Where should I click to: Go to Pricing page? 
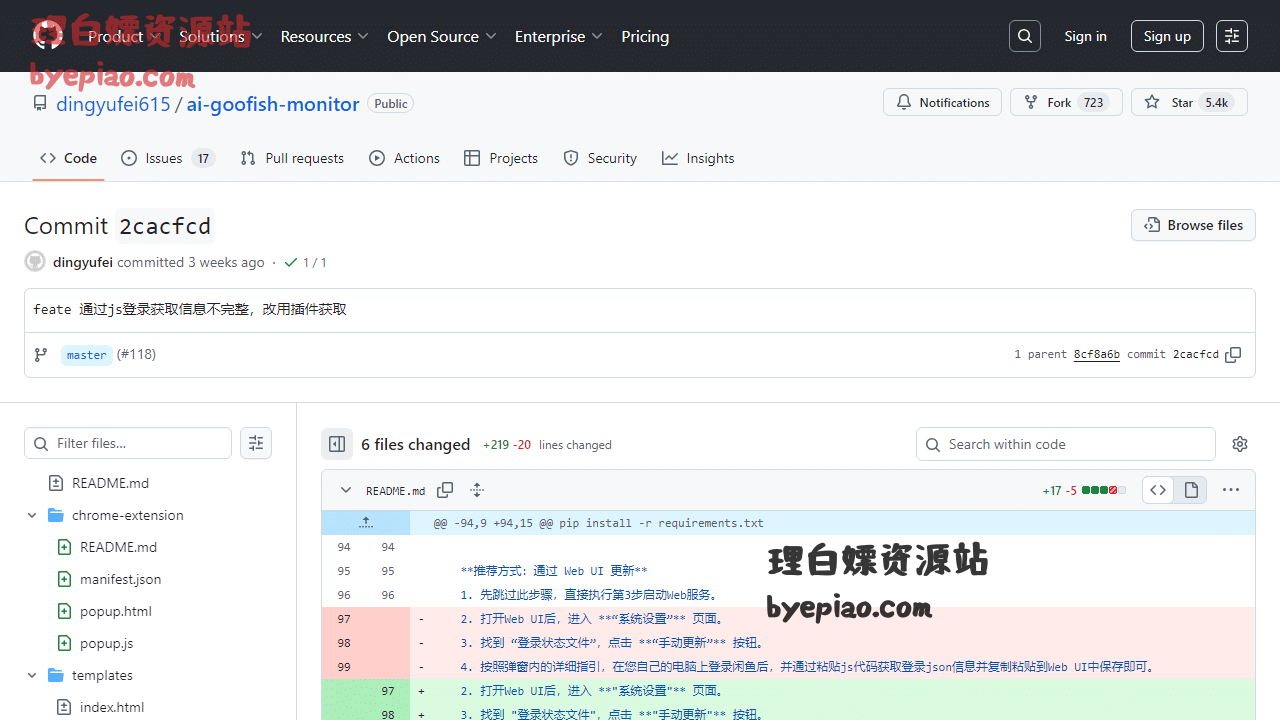(645, 36)
